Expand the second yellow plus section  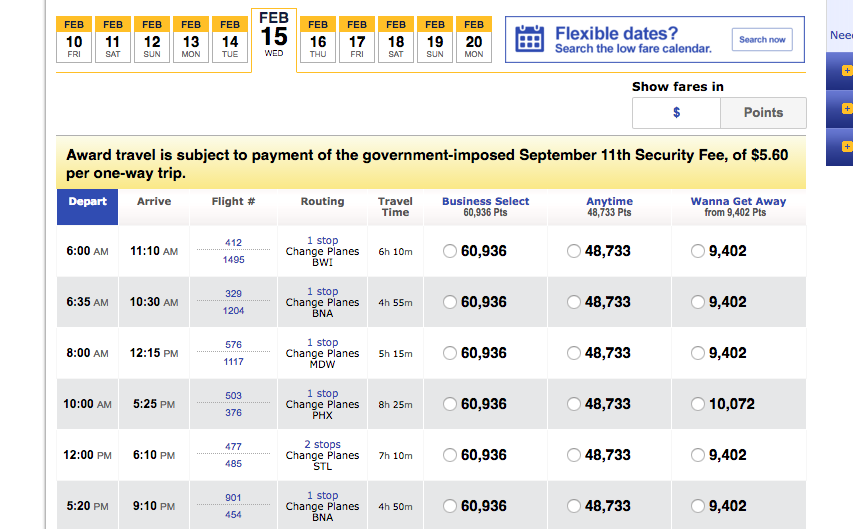click(x=847, y=108)
